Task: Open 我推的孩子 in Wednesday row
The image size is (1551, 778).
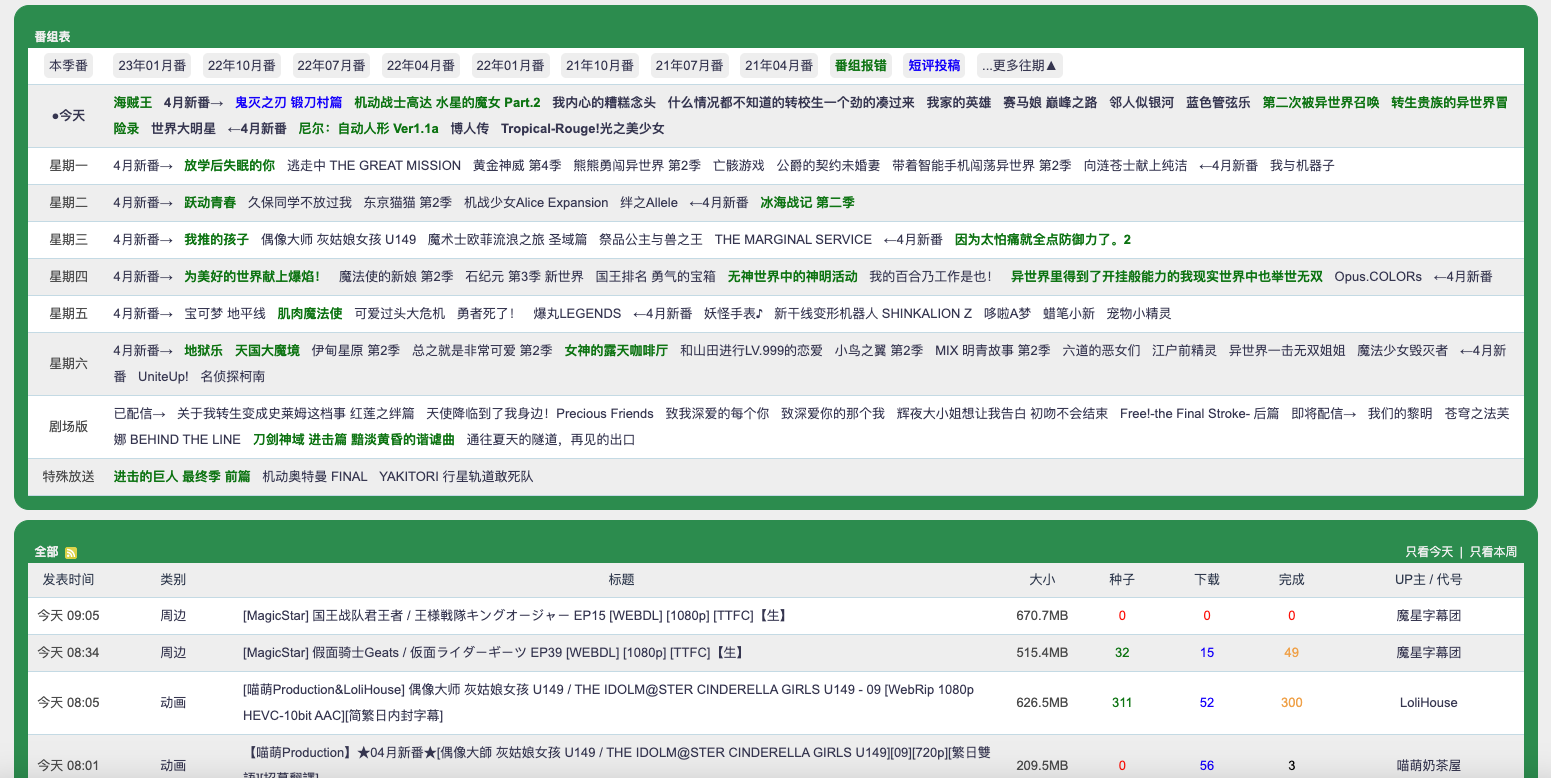Action: [x=216, y=240]
